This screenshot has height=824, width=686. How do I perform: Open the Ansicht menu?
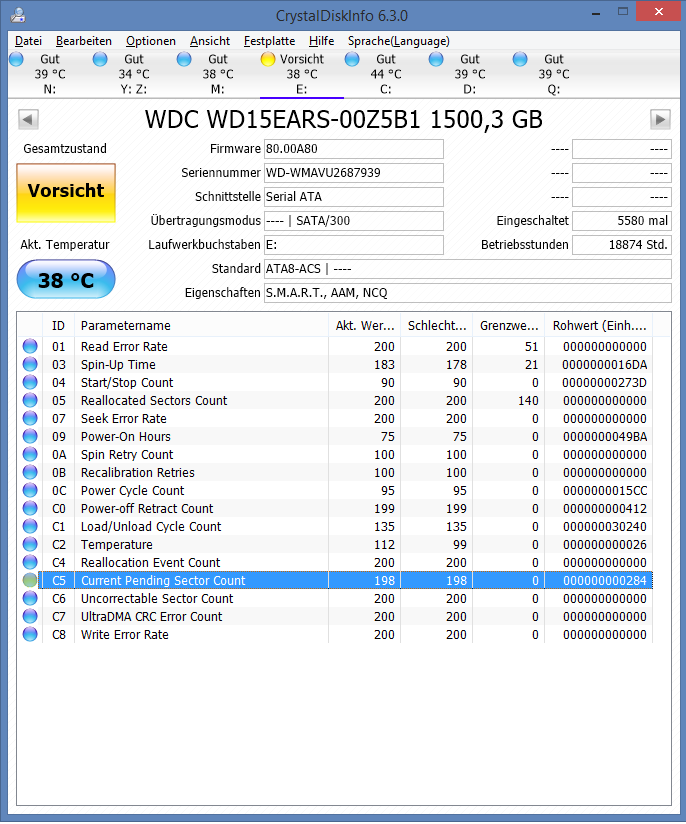[x=210, y=41]
